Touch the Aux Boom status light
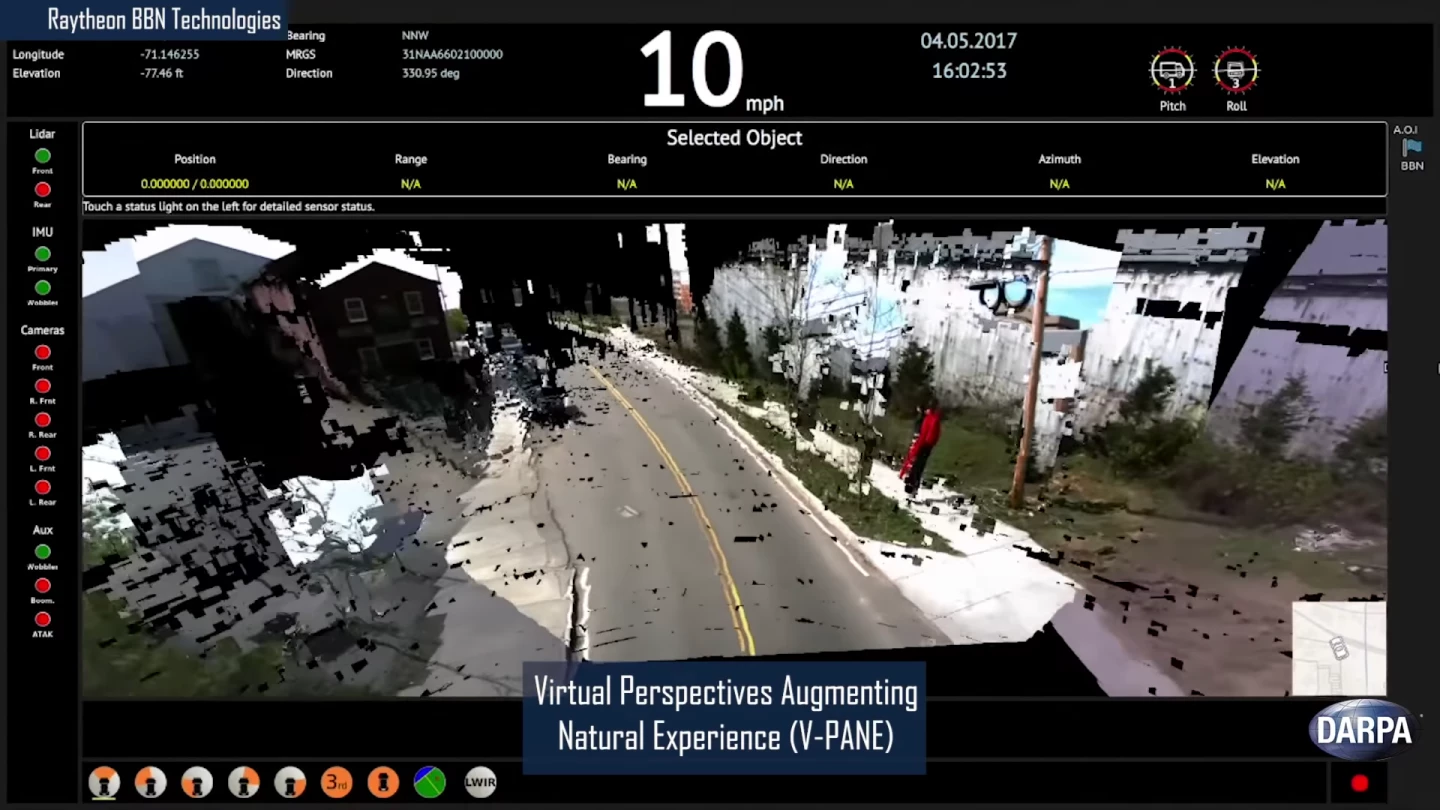Viewport: 1440px width, 810px height. [x=42, y=585]
